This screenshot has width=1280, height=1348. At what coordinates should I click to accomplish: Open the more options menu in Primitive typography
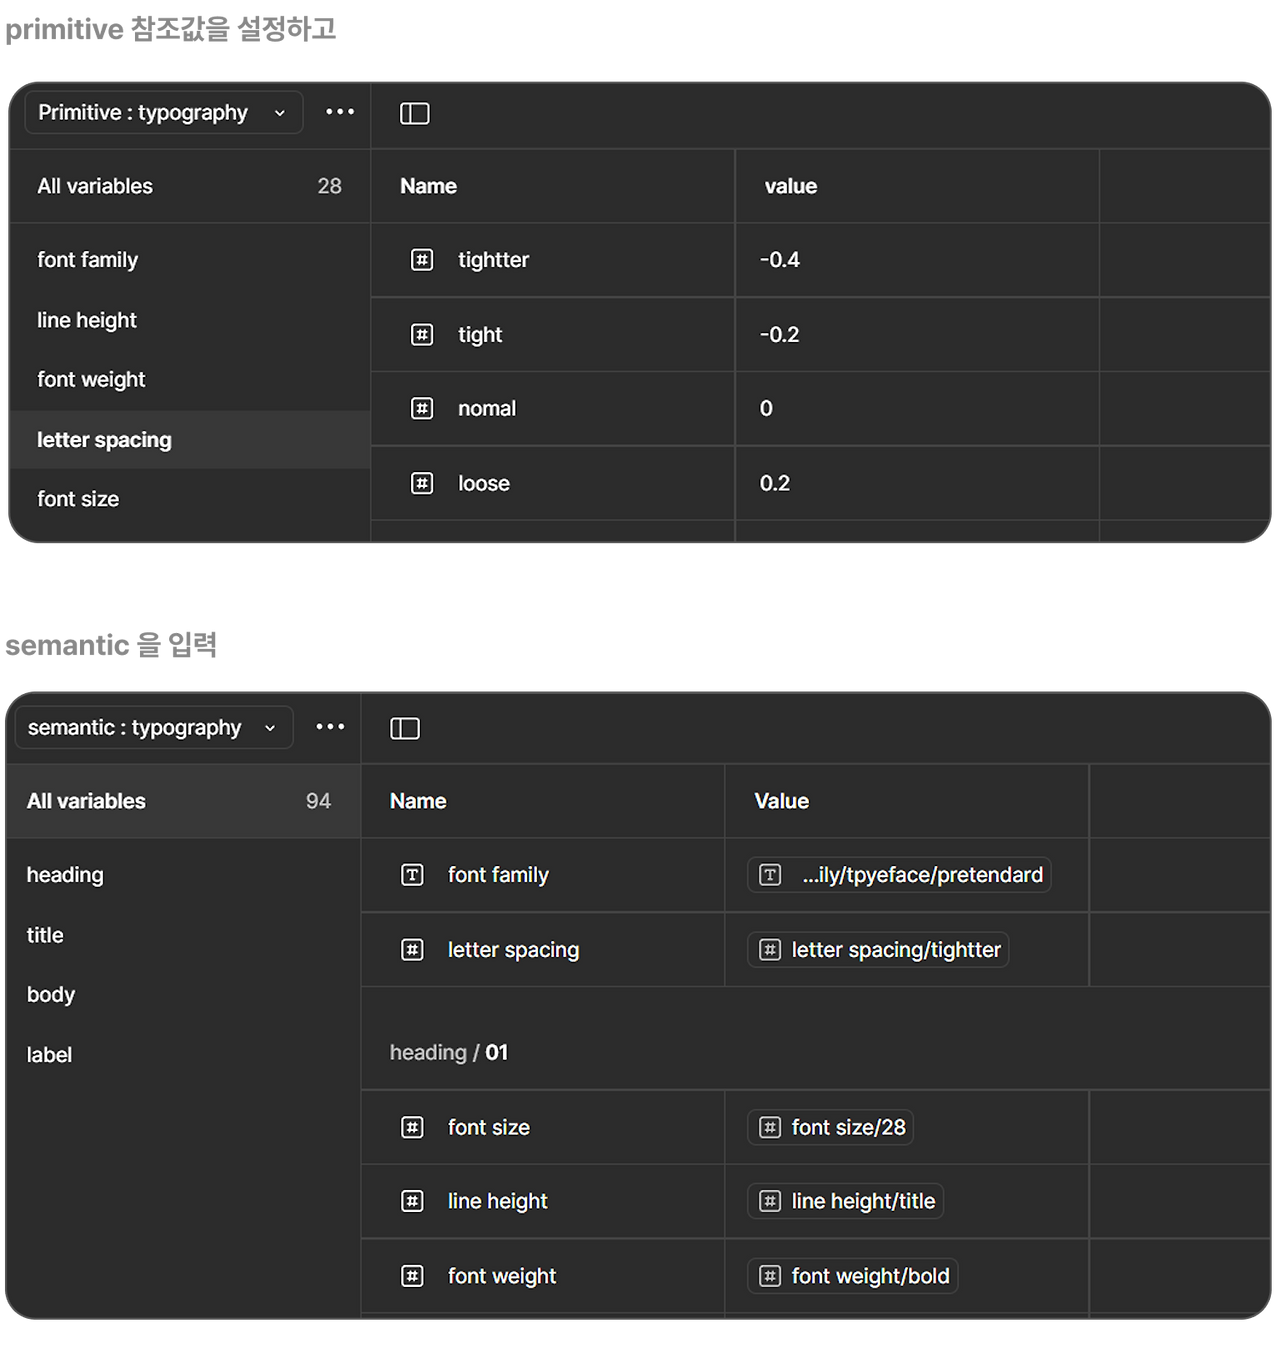pos(339,112)
